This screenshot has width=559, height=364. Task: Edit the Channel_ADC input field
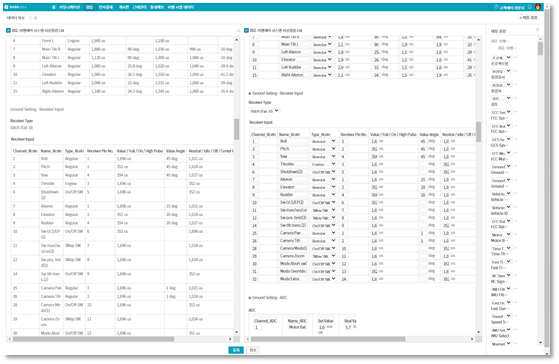point(258,327)
